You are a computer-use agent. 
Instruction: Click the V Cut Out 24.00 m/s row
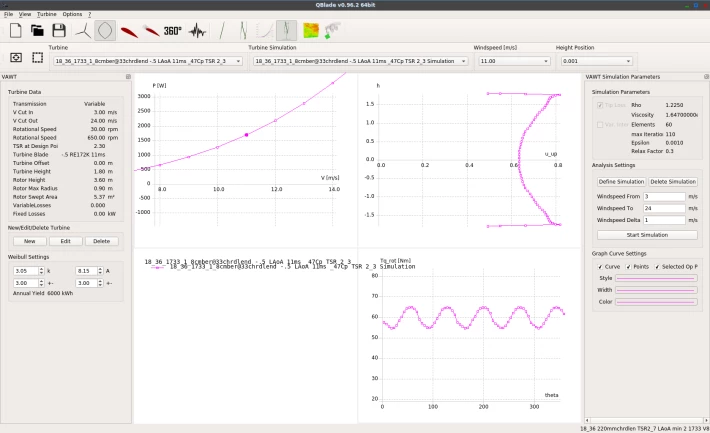tap(65, 121)
